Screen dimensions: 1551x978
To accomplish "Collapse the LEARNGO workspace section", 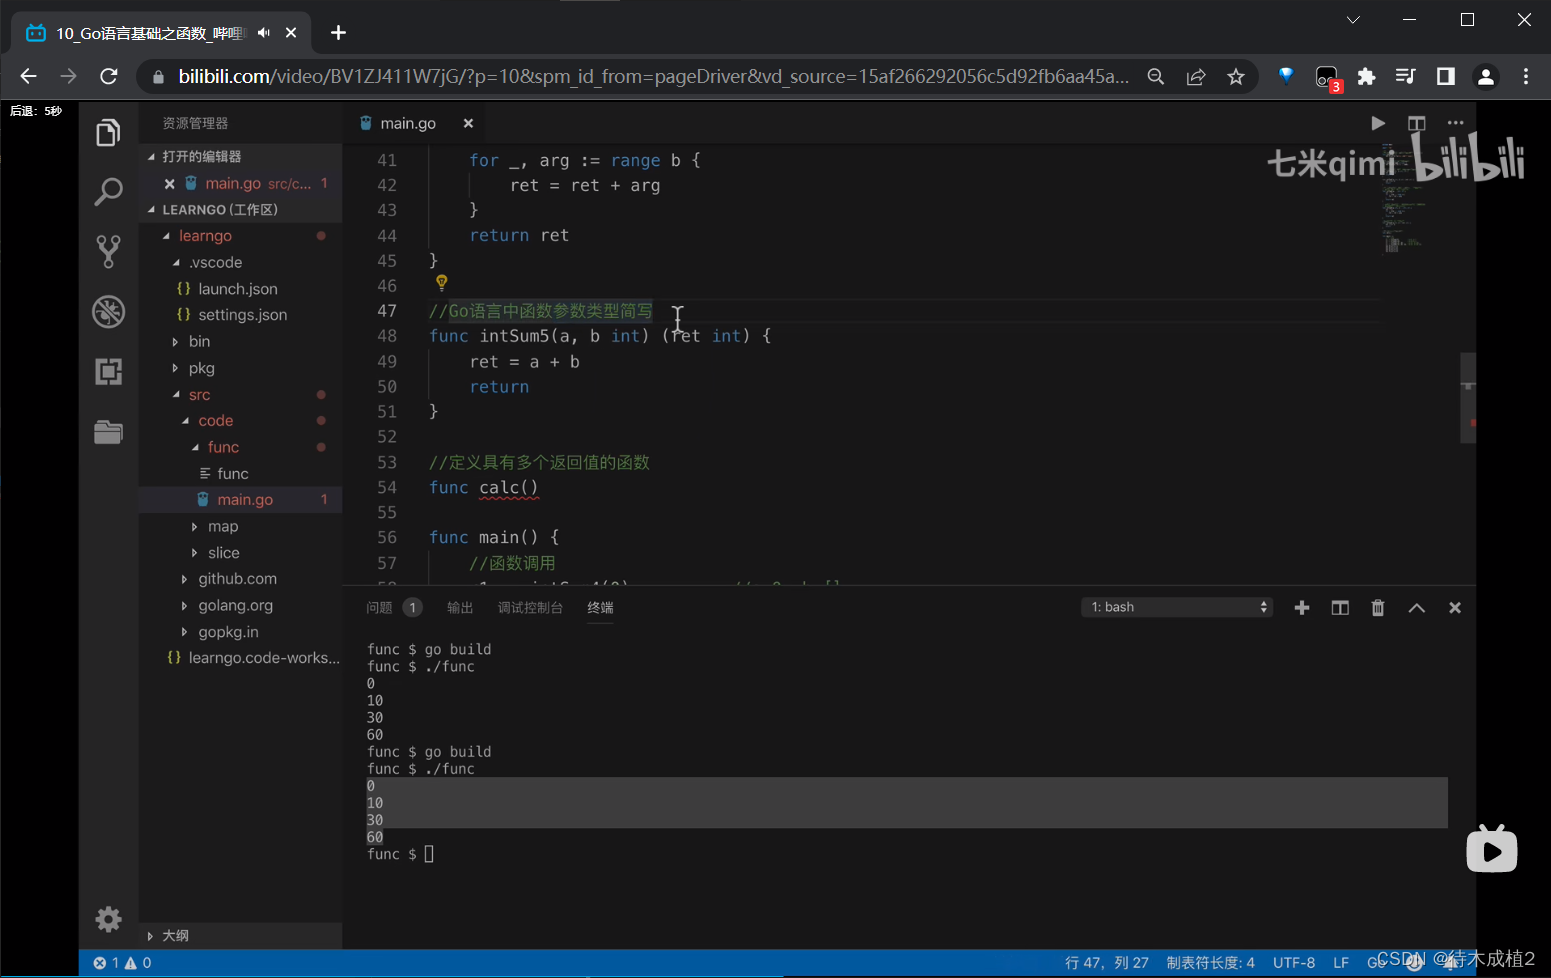I will [x=152, y=210].
